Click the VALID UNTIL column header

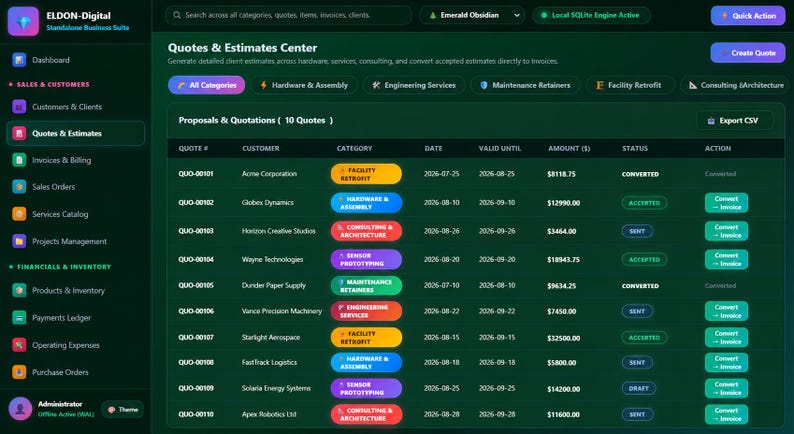pos(500,148)
